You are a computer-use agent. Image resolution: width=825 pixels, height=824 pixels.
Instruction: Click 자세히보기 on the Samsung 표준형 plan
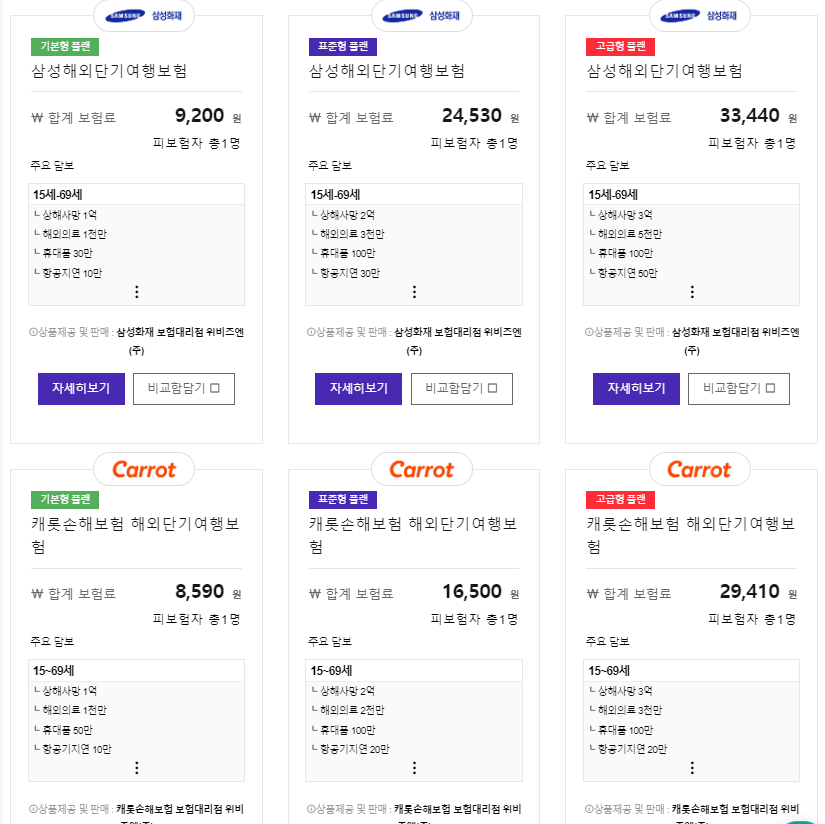click(358, 388)
